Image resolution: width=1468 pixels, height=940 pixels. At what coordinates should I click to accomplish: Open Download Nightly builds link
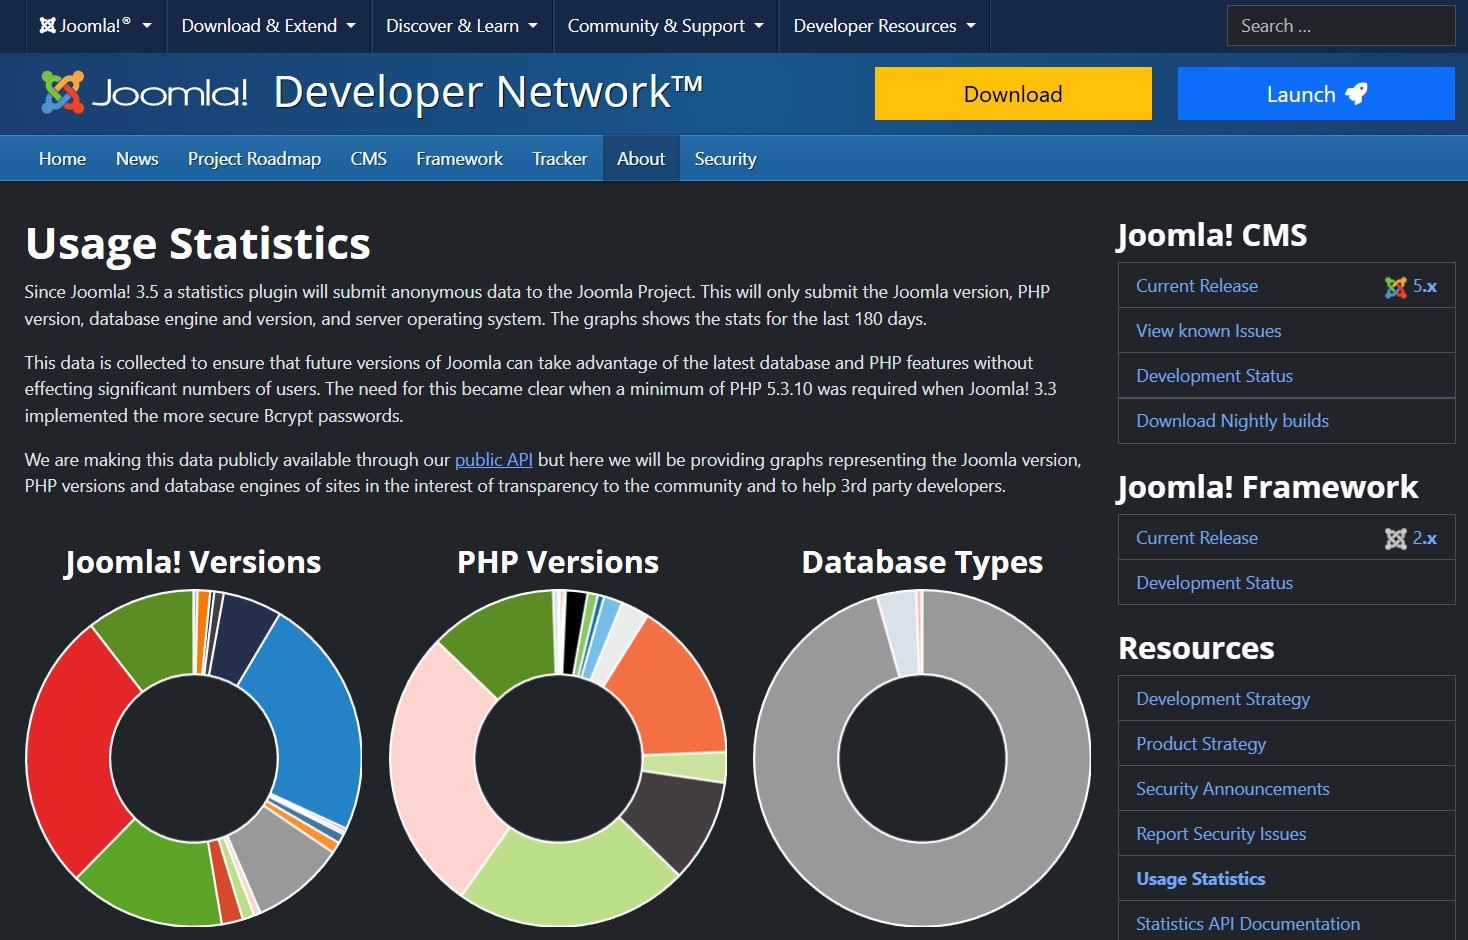tap(1232, 421)
